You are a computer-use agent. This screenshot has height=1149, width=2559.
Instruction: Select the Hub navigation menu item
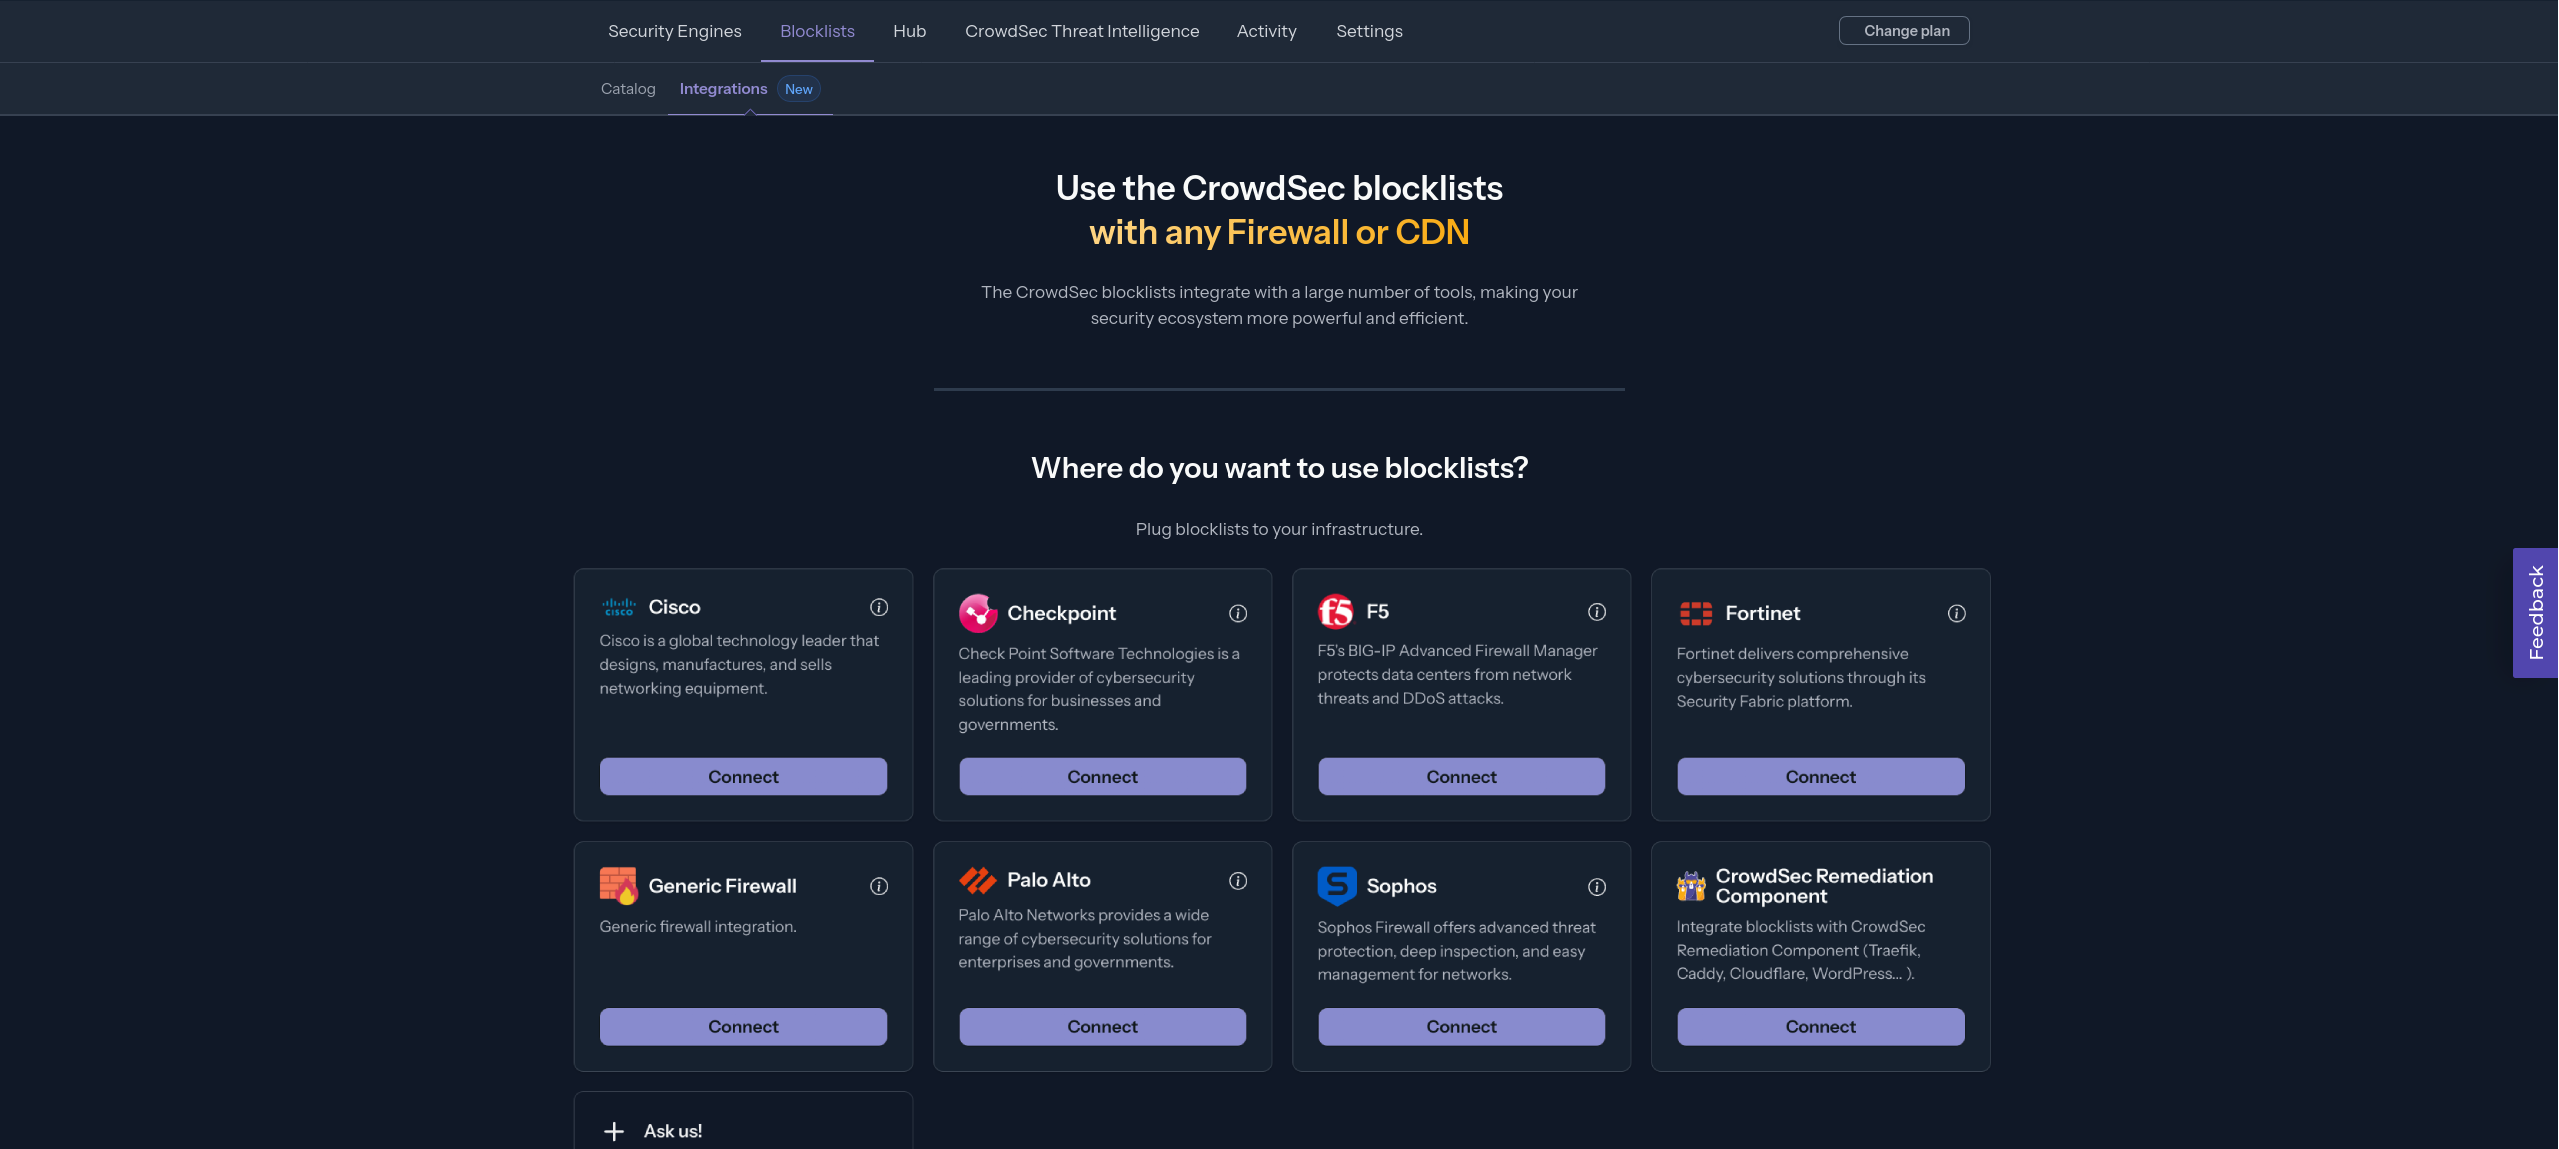909,31
